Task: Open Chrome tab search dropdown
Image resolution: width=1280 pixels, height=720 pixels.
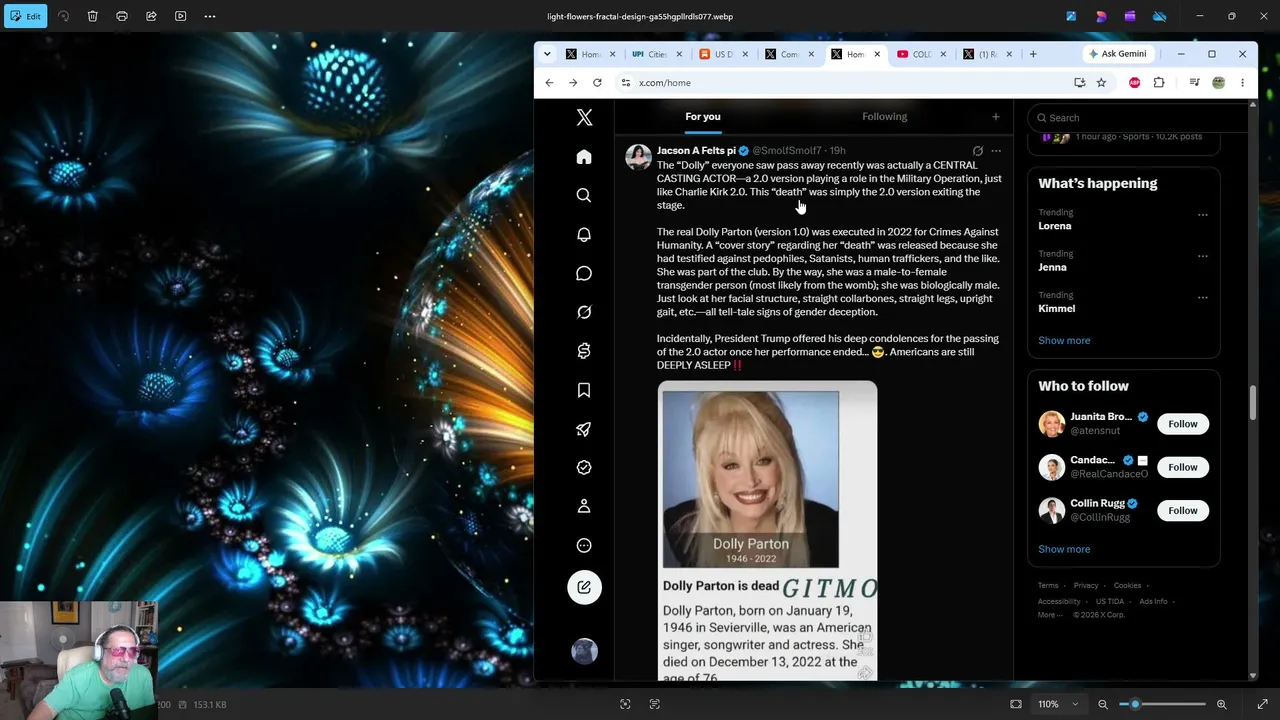Action: coord(547,54)
